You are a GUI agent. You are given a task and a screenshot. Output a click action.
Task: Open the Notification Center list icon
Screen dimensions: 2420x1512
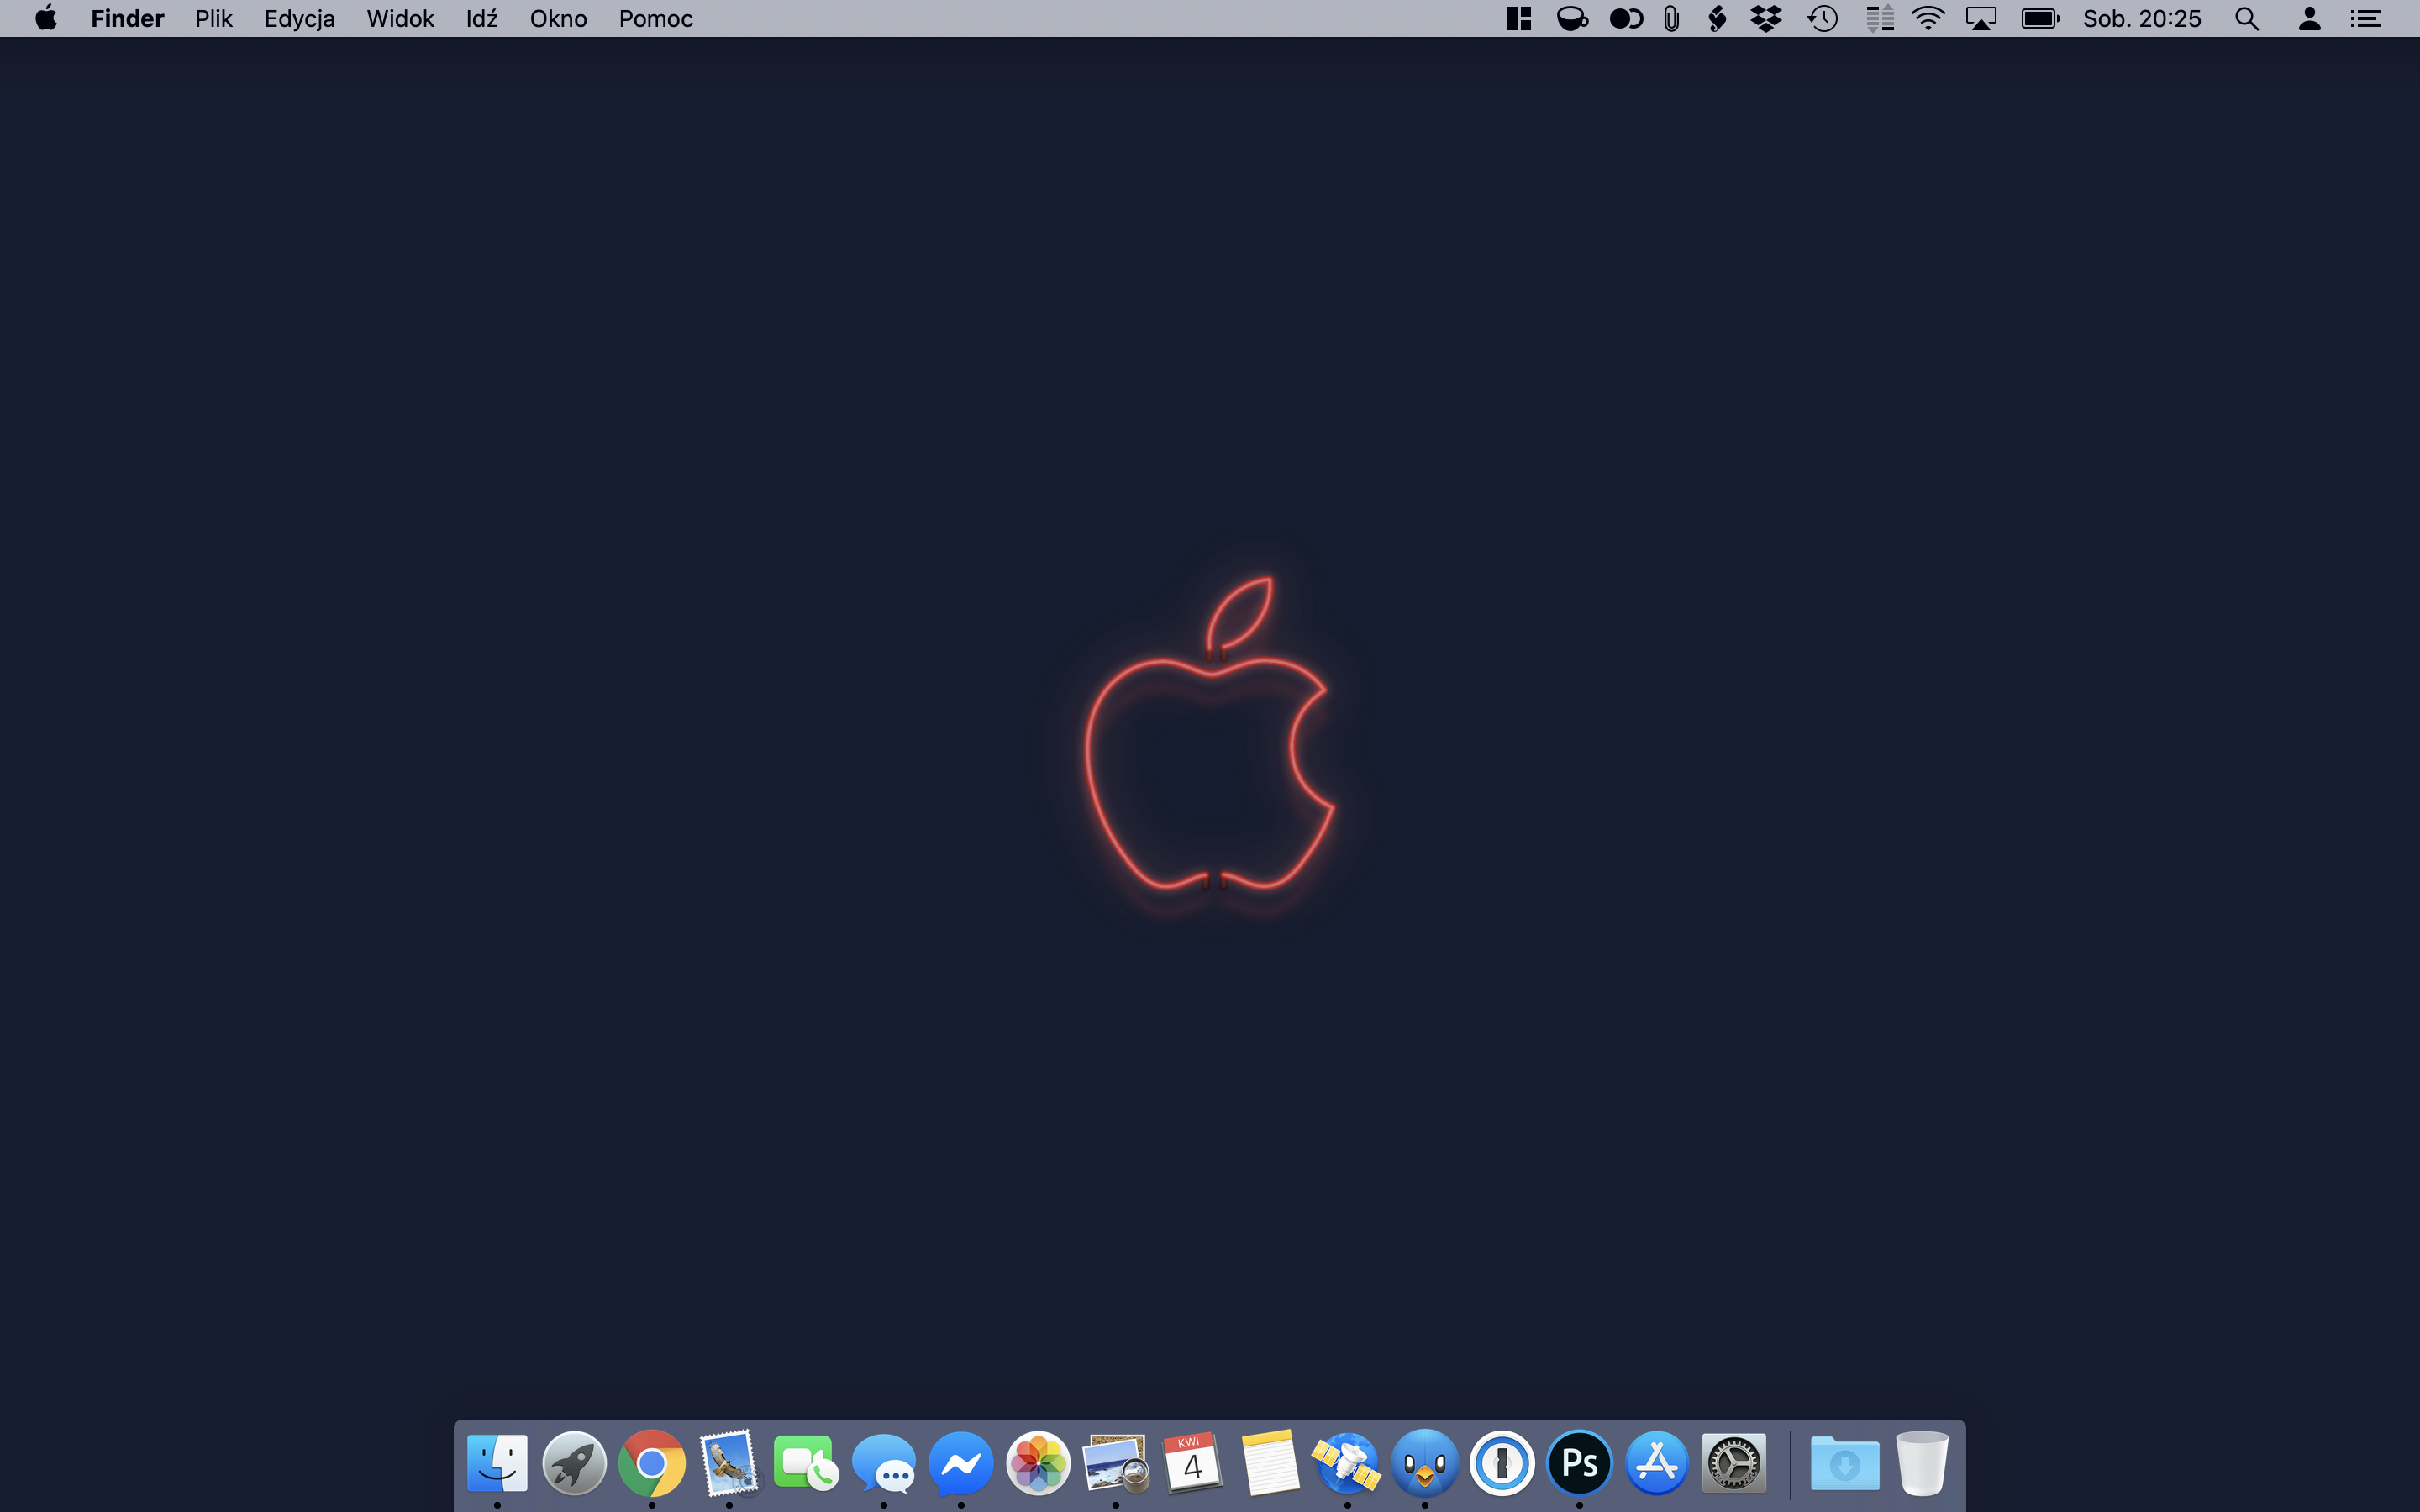click(x=2365, y=18)
